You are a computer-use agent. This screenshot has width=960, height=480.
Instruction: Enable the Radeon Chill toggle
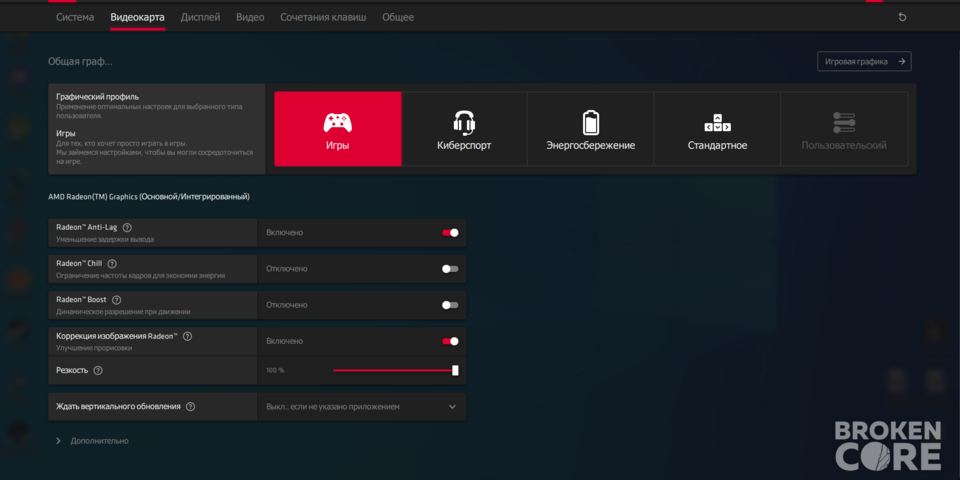450,269
